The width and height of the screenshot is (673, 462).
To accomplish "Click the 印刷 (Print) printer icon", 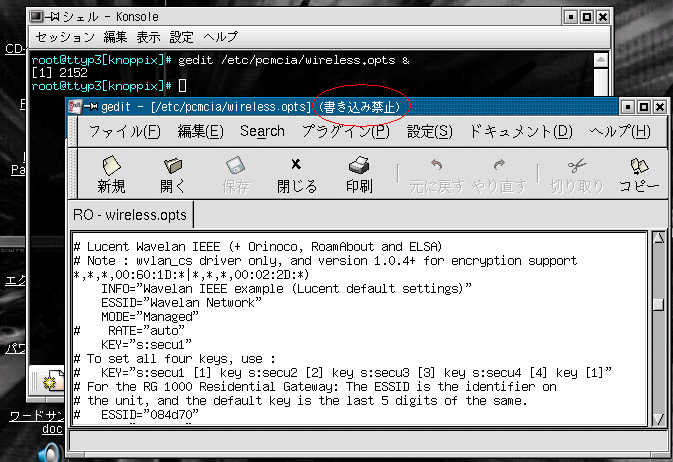I will click(x=359, y=165).
